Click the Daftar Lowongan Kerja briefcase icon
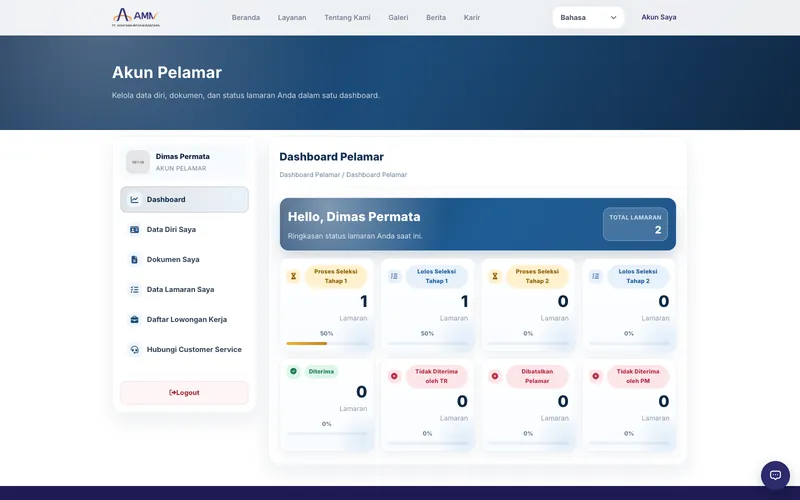The height and width of the screenshot is (500, 800). click(134, 319)
